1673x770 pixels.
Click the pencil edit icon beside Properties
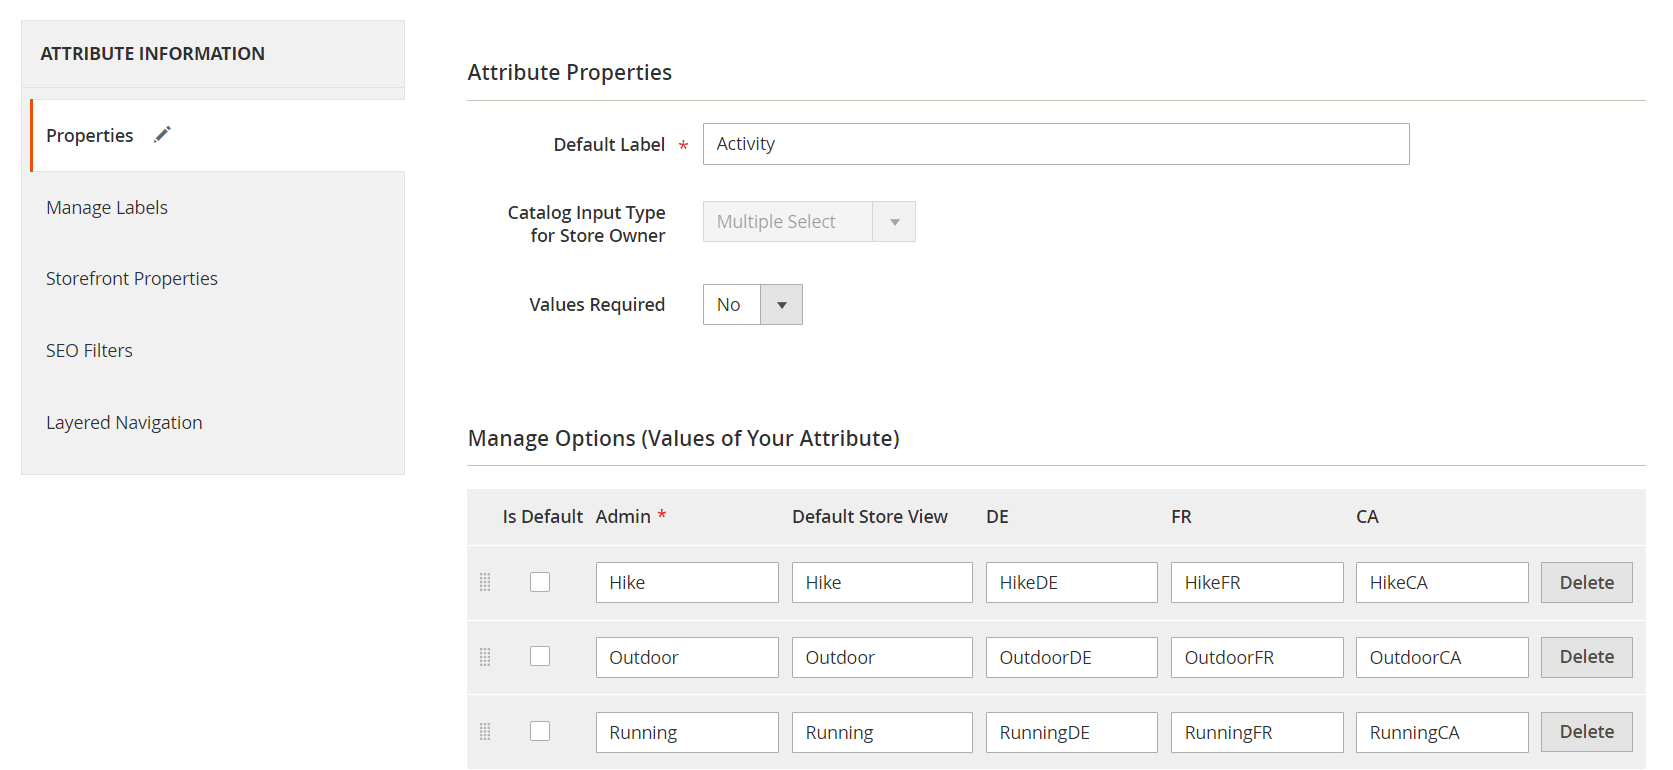pyautogui.click(x=162, y=134)
